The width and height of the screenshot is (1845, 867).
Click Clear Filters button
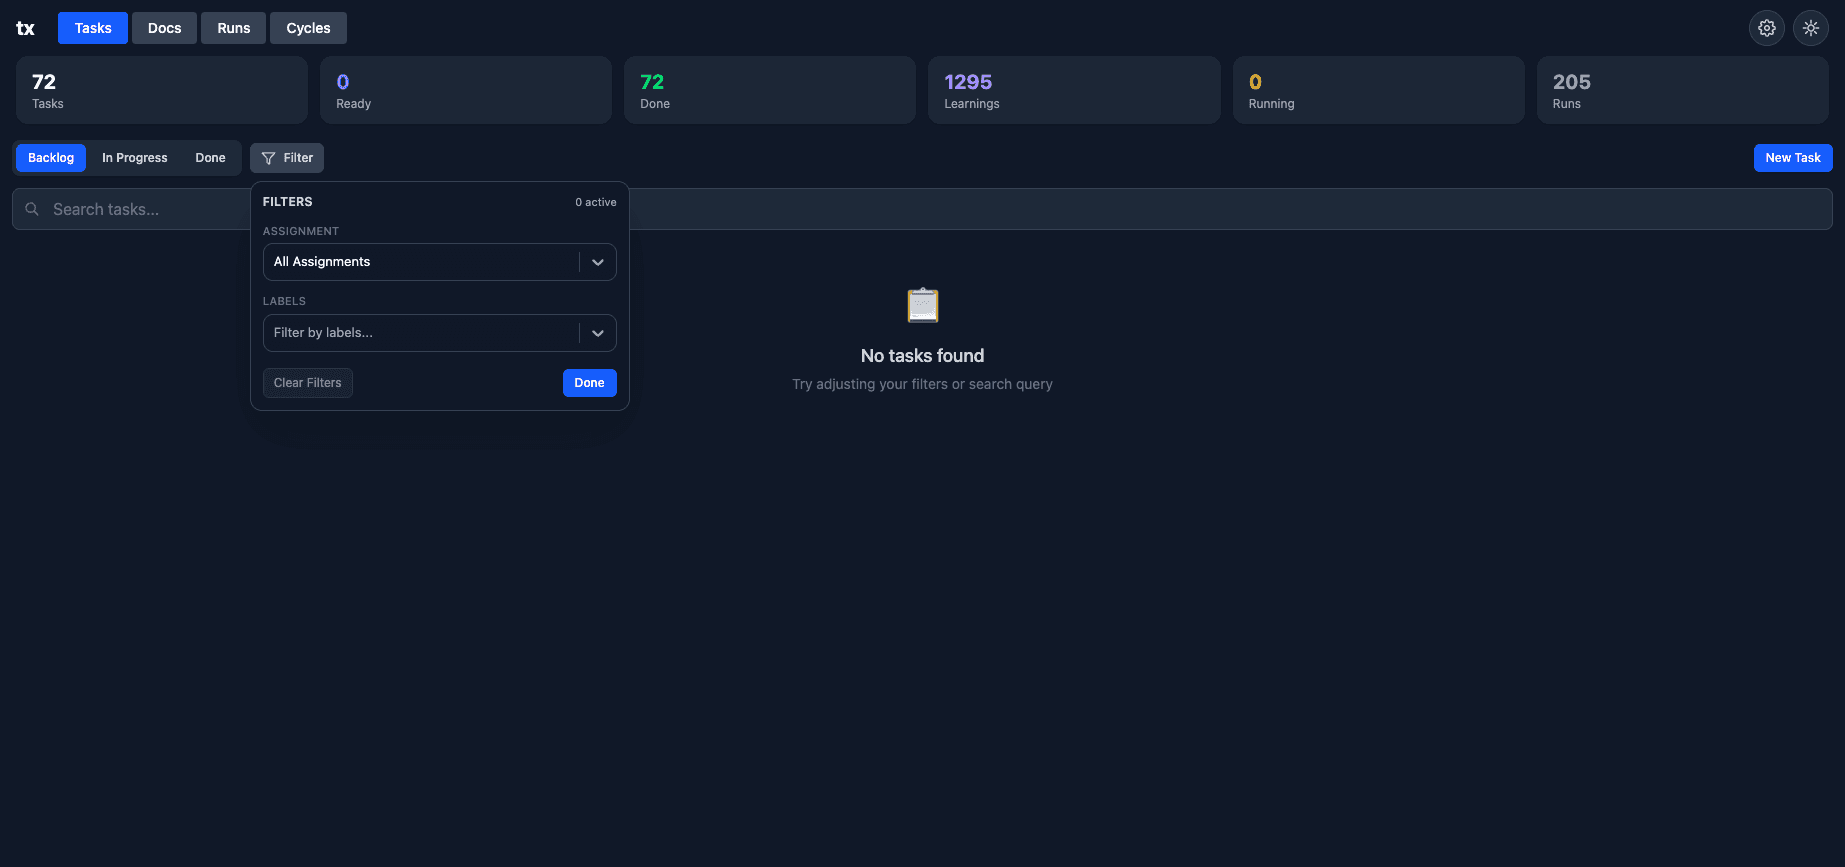(x=308, y=383)
